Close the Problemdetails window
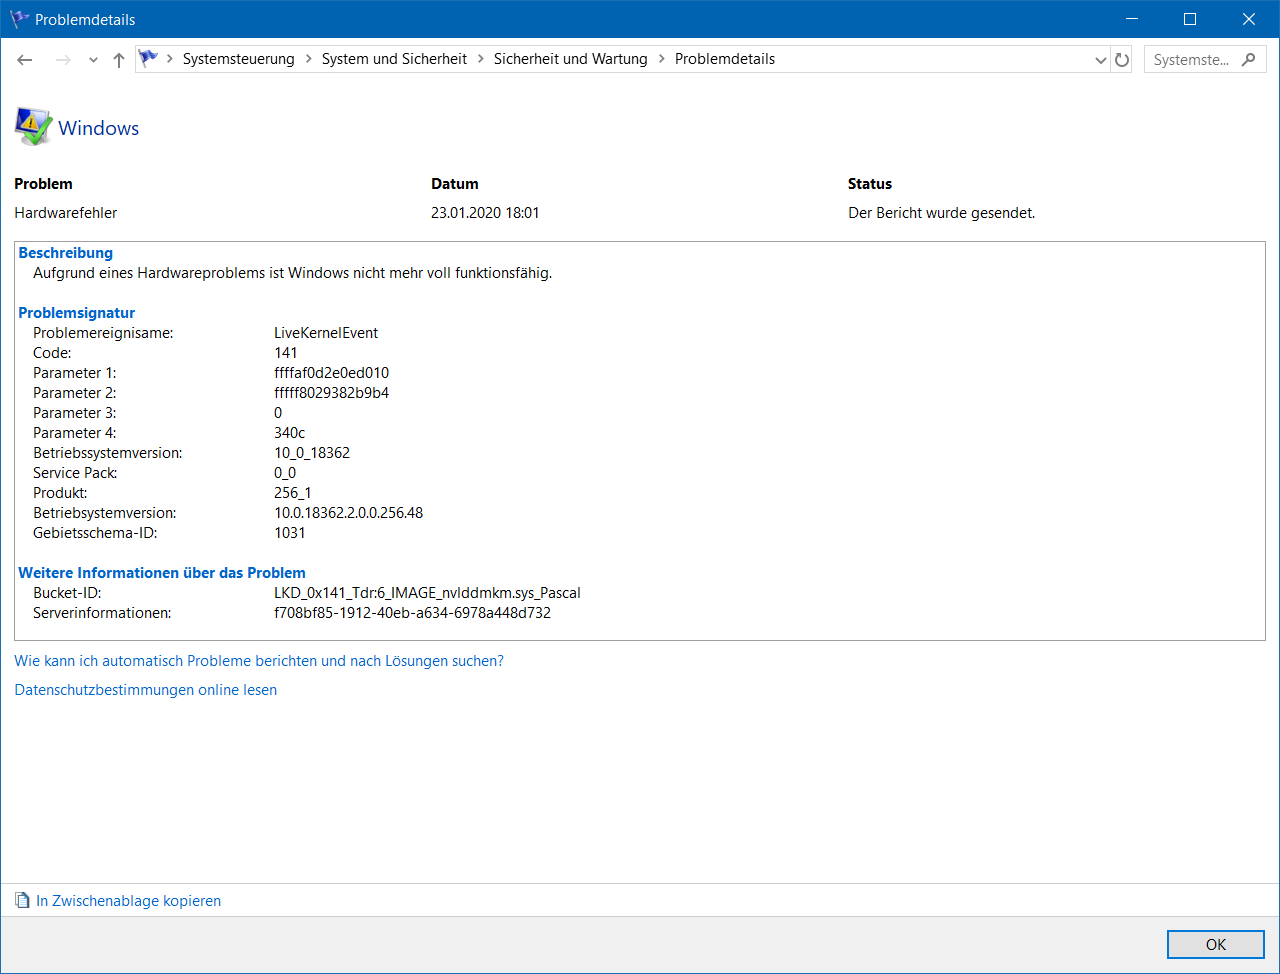 [1249, 19]
